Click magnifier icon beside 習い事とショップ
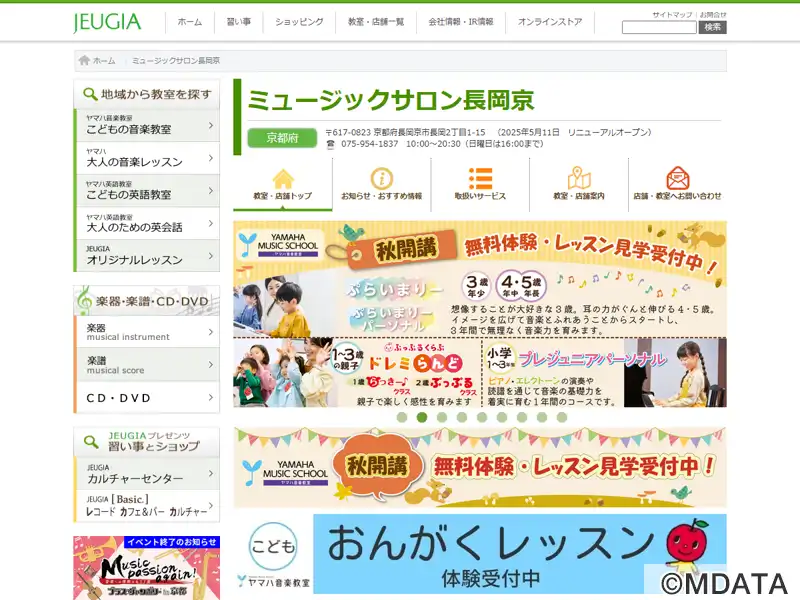Image resolution: width=800 pixels, height=600 pixels. coord(91,442)
